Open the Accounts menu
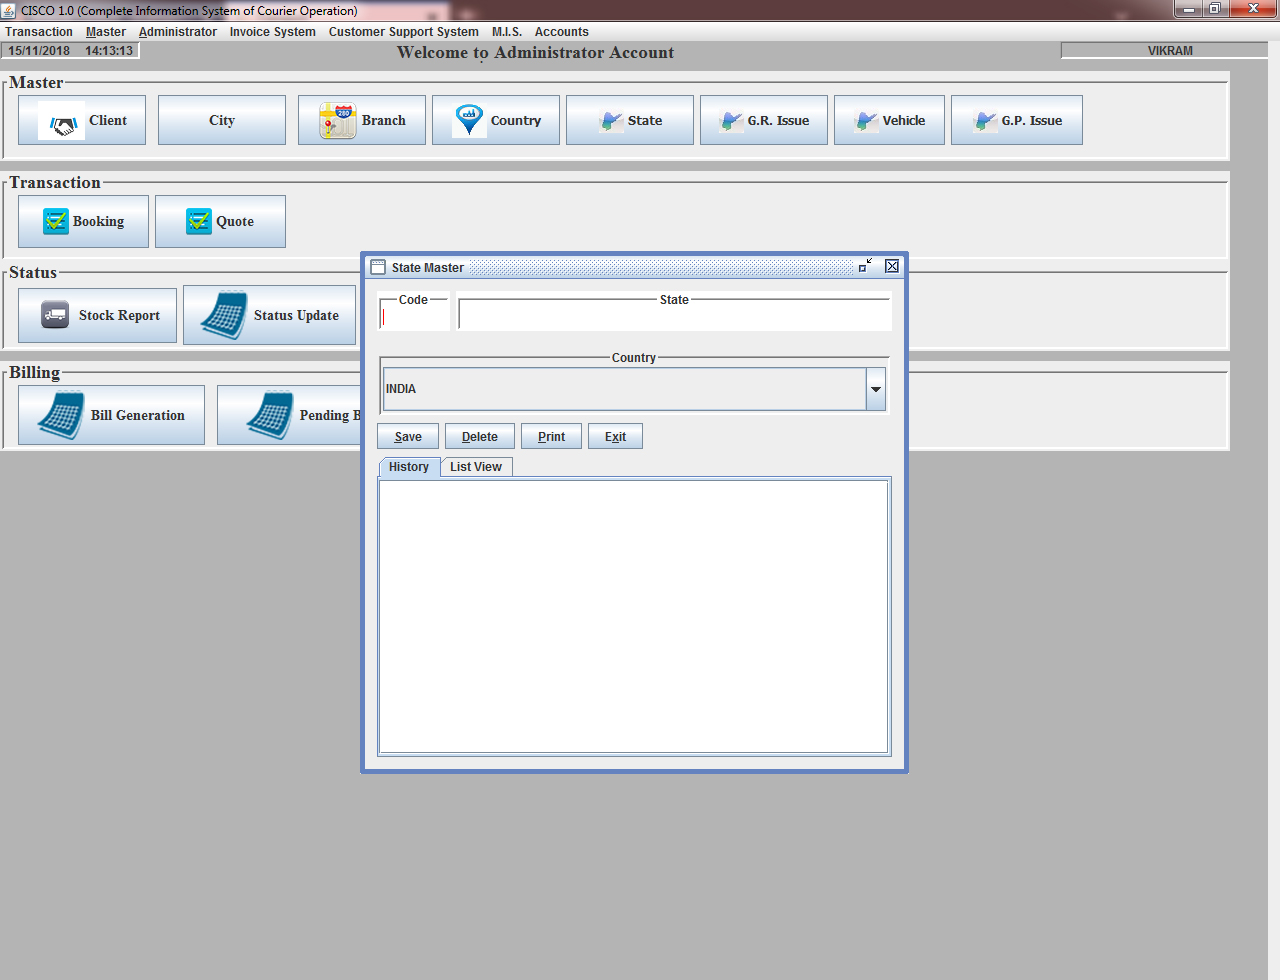Screen dimensions: 1280x980 point(562,32)
